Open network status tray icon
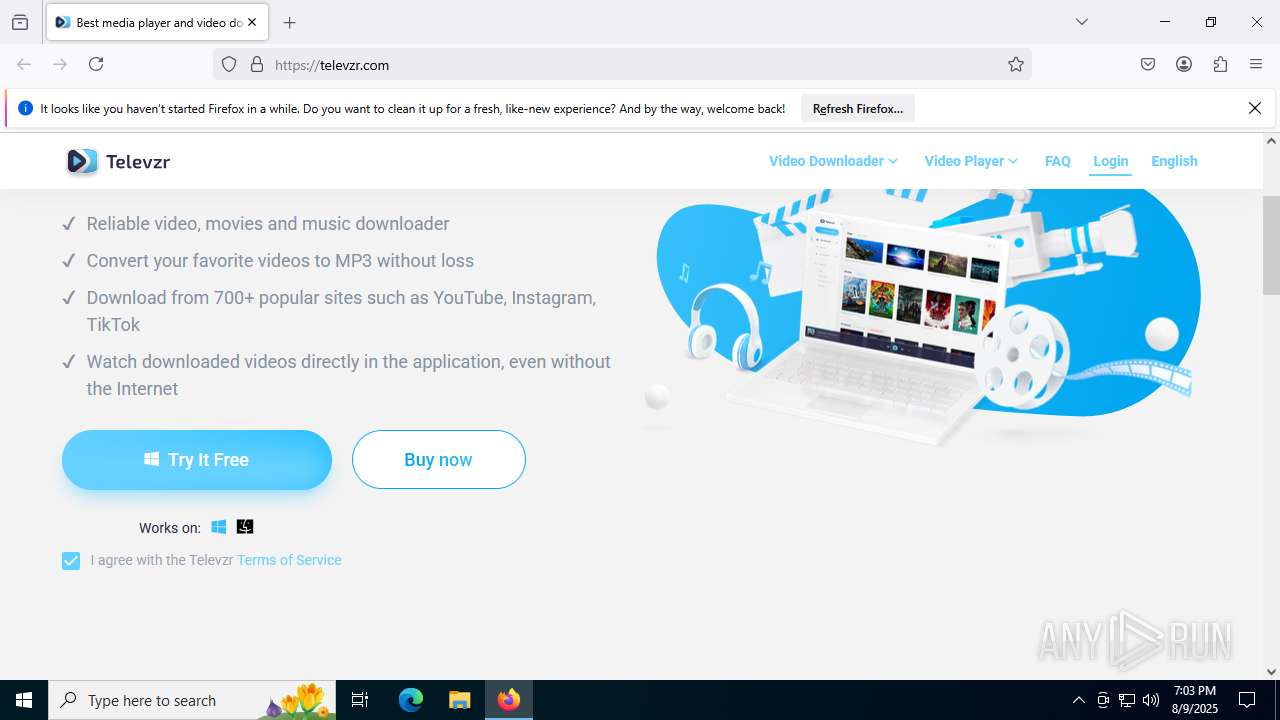 [1127, 700]
